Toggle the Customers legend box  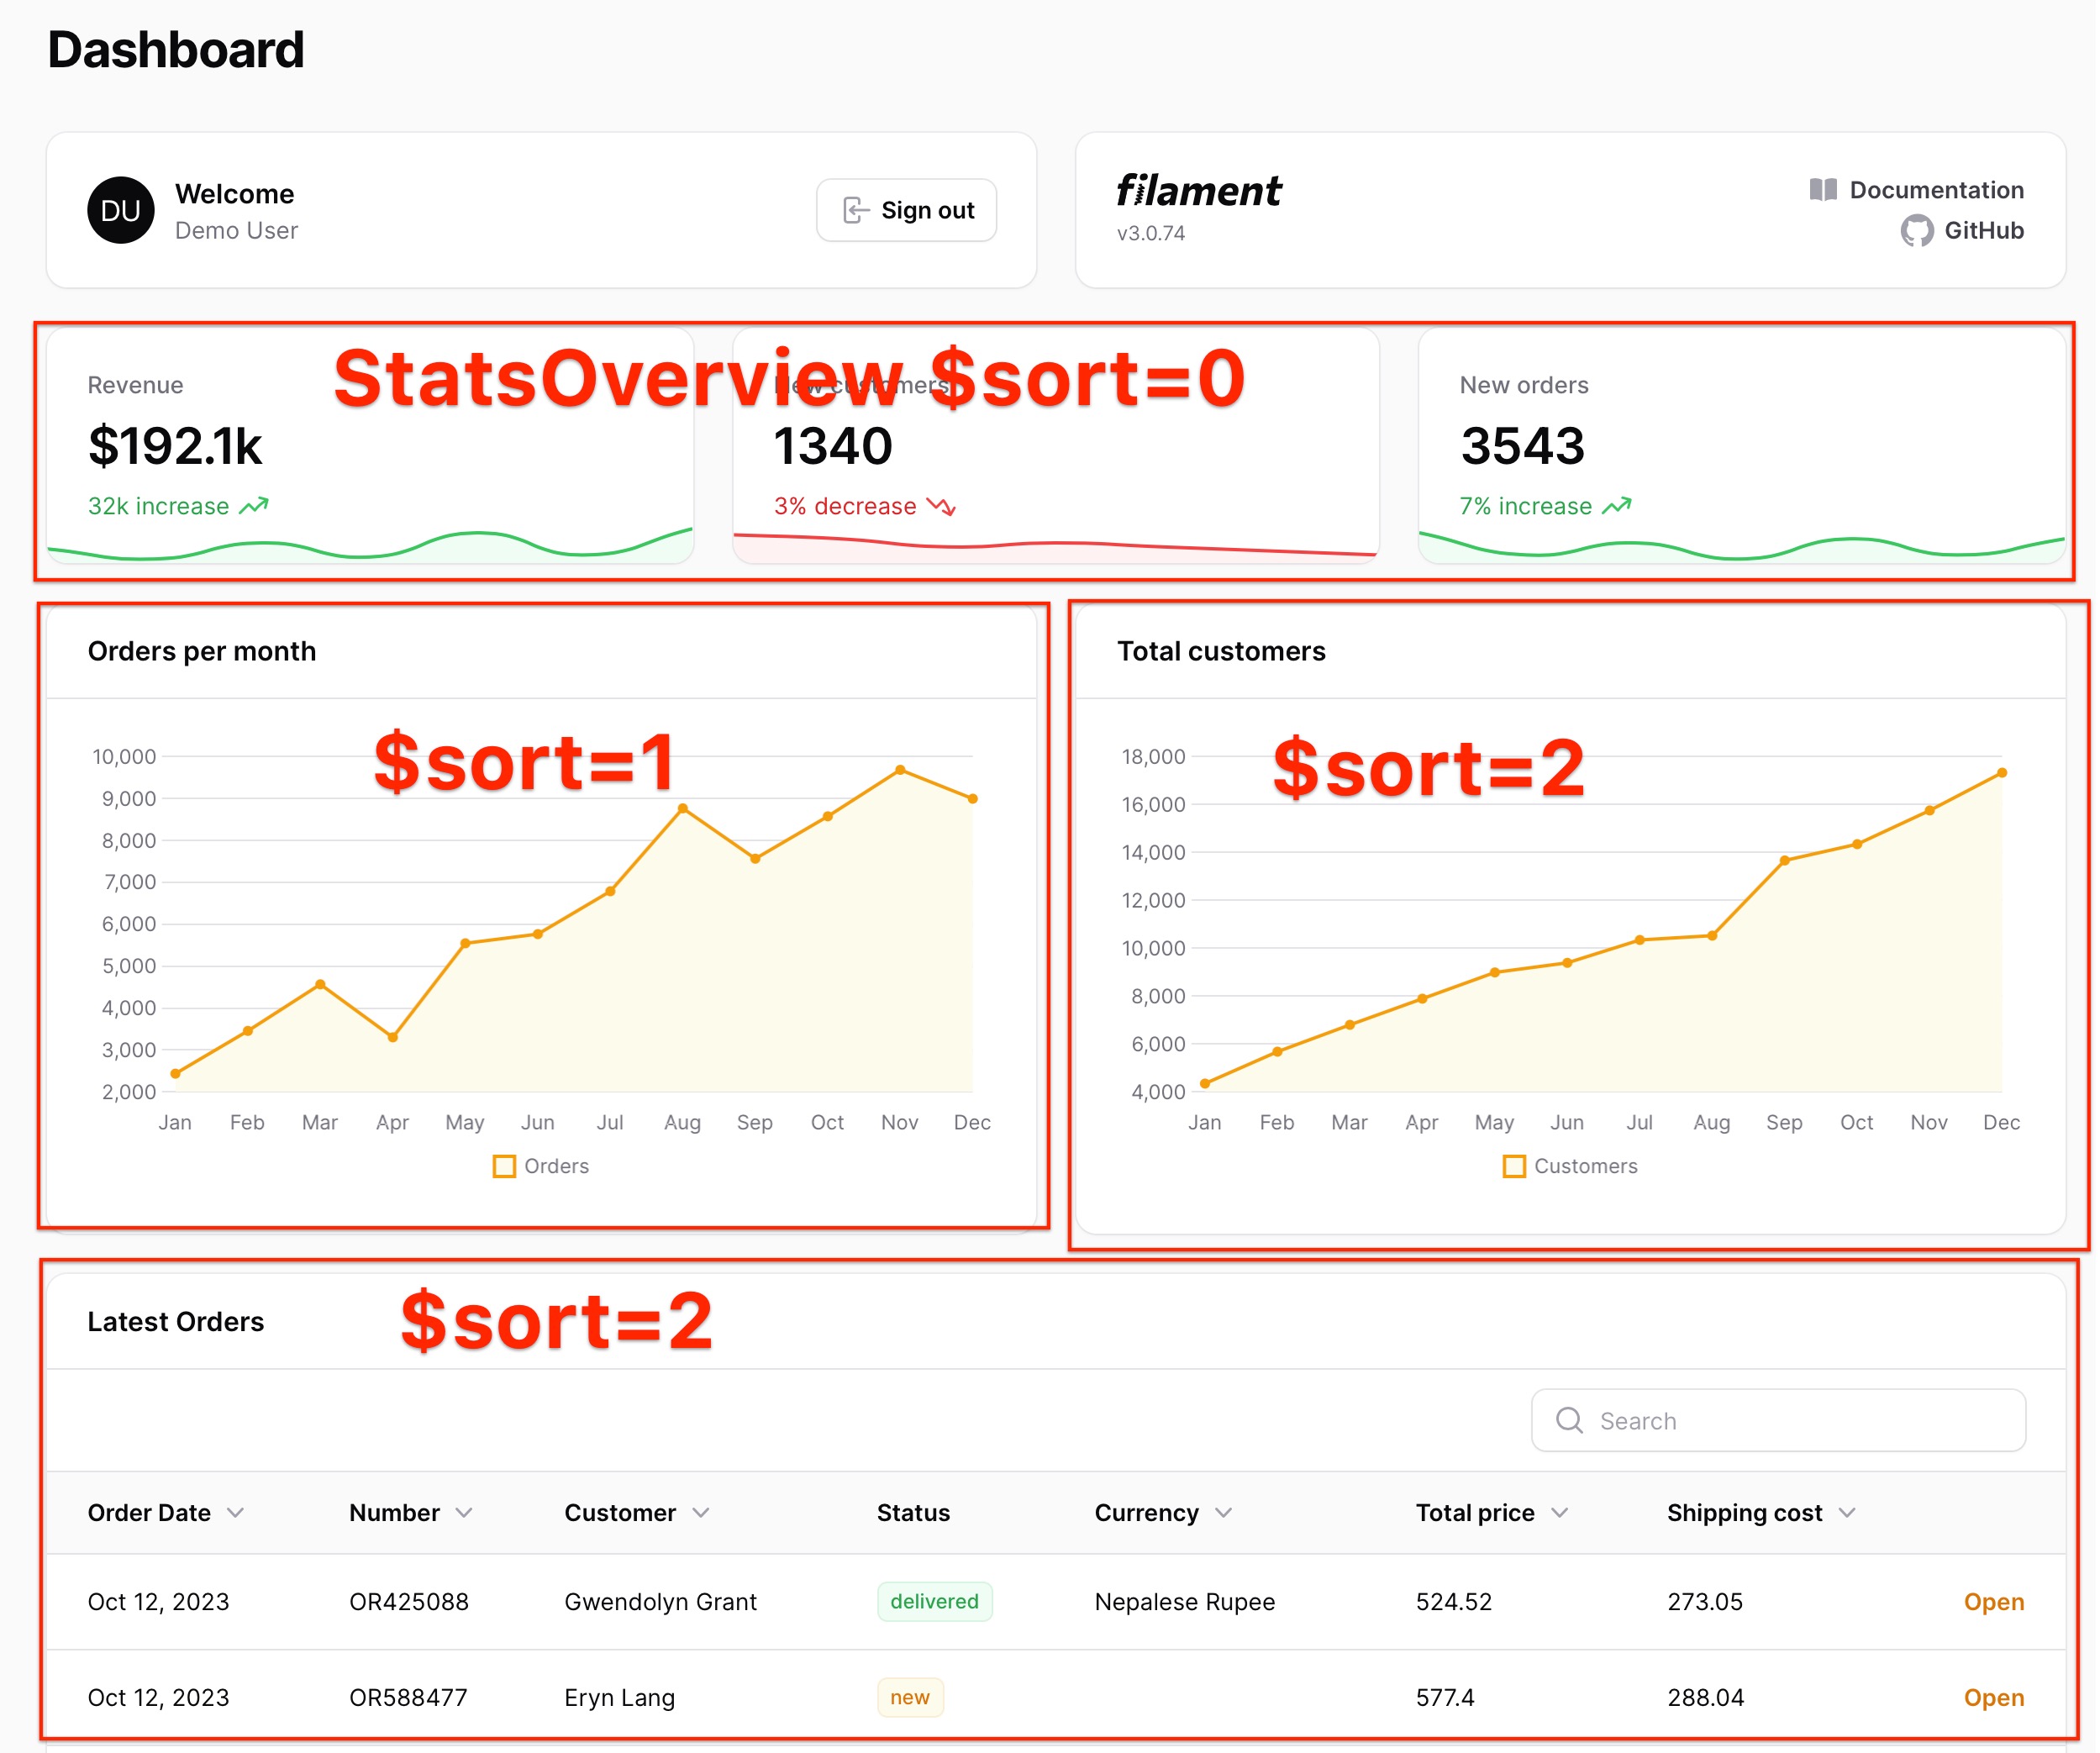pyautogui.click(x=1514, y=1166)
